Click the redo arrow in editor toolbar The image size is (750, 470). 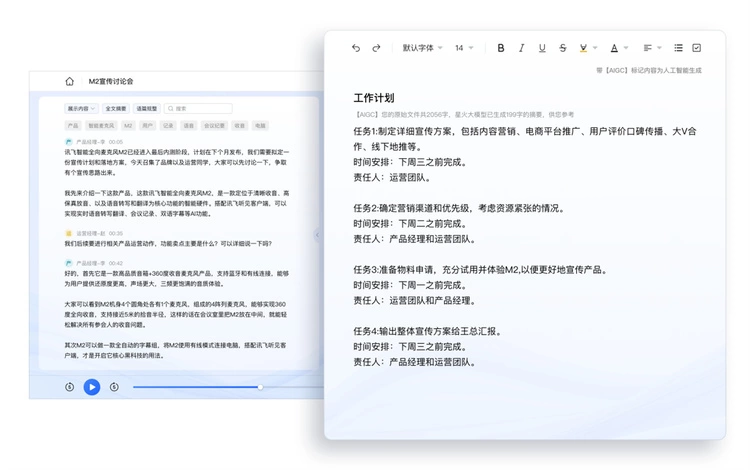tap(377, 48)
